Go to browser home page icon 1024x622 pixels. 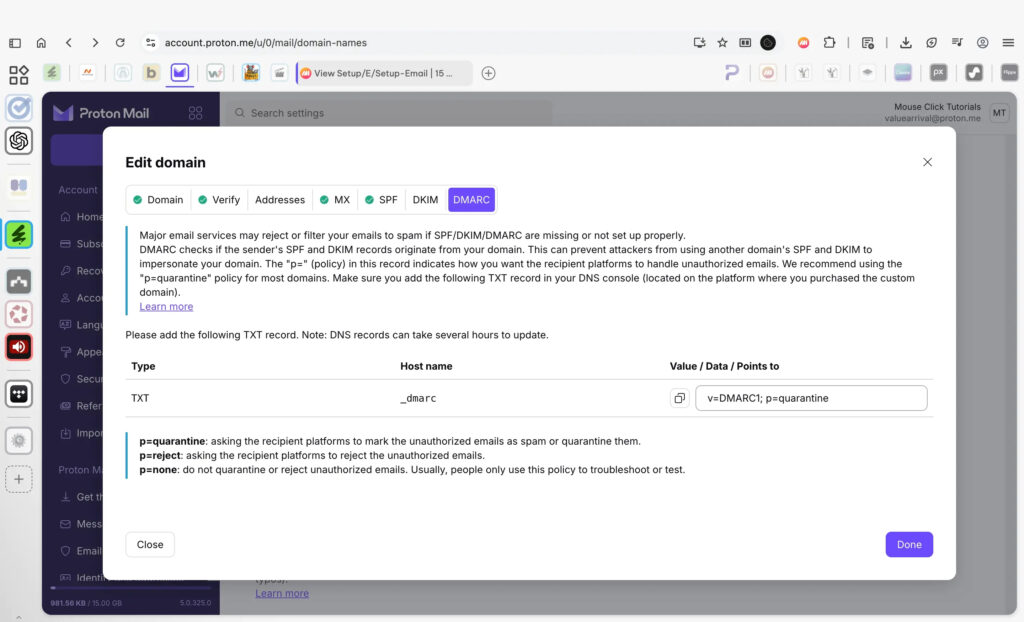[41, 43]
